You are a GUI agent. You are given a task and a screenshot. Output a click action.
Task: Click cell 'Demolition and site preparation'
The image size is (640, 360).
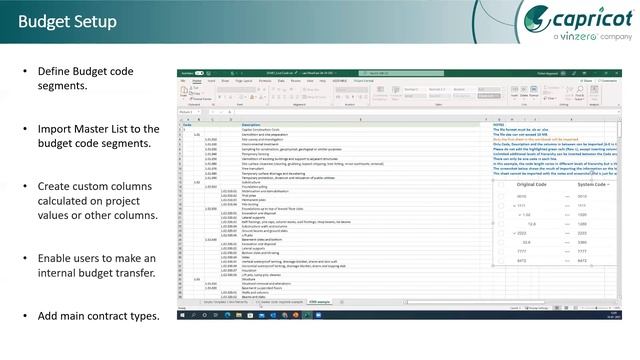point(265,134)
